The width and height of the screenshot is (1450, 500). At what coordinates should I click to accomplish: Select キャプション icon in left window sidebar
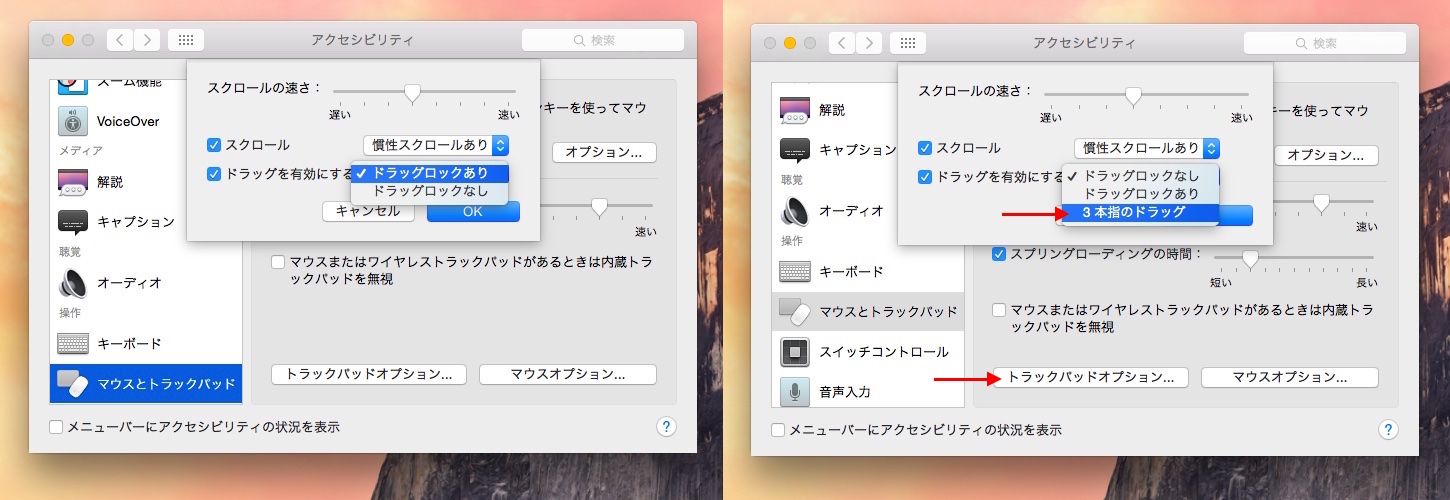(x=75, y=221)
